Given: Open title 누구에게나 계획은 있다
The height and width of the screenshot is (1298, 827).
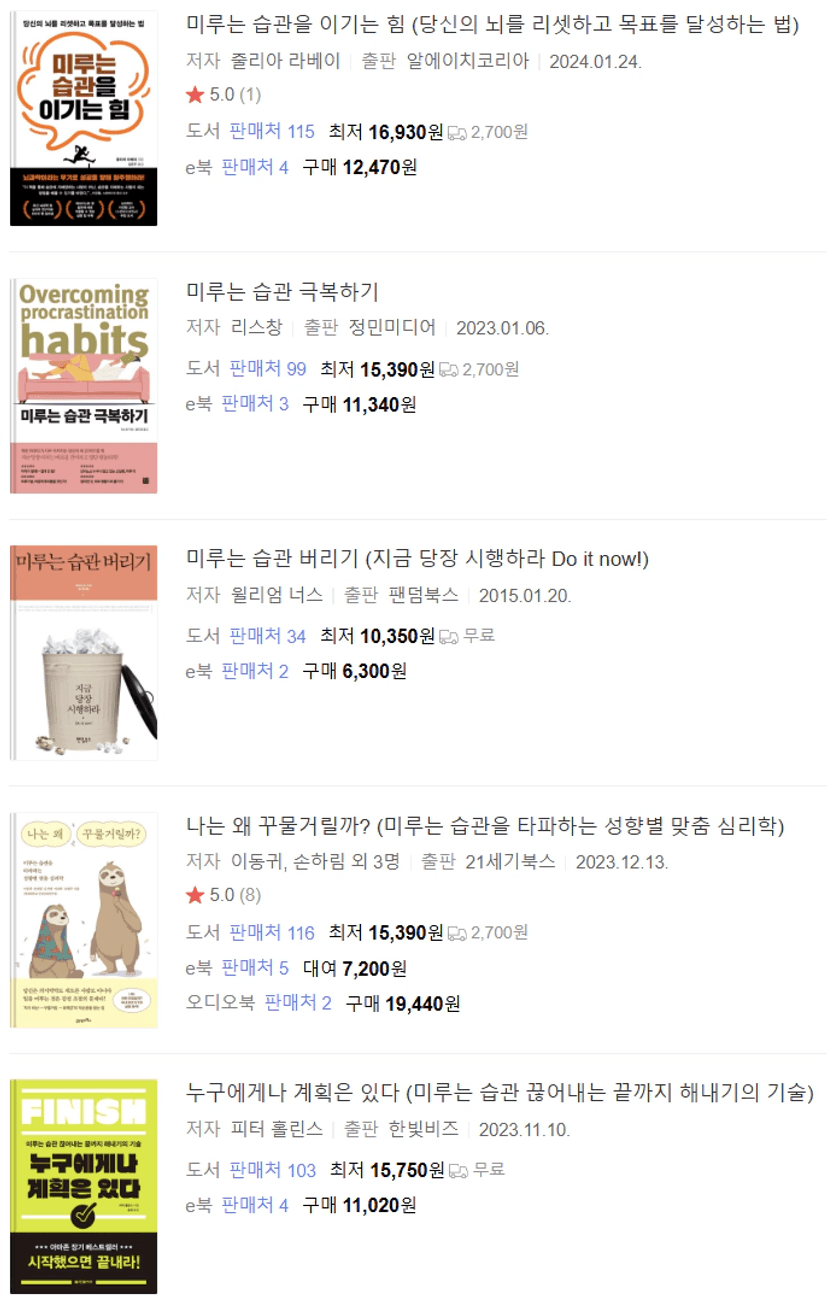Looking at the screenshot, I should tap(294, 1092).
